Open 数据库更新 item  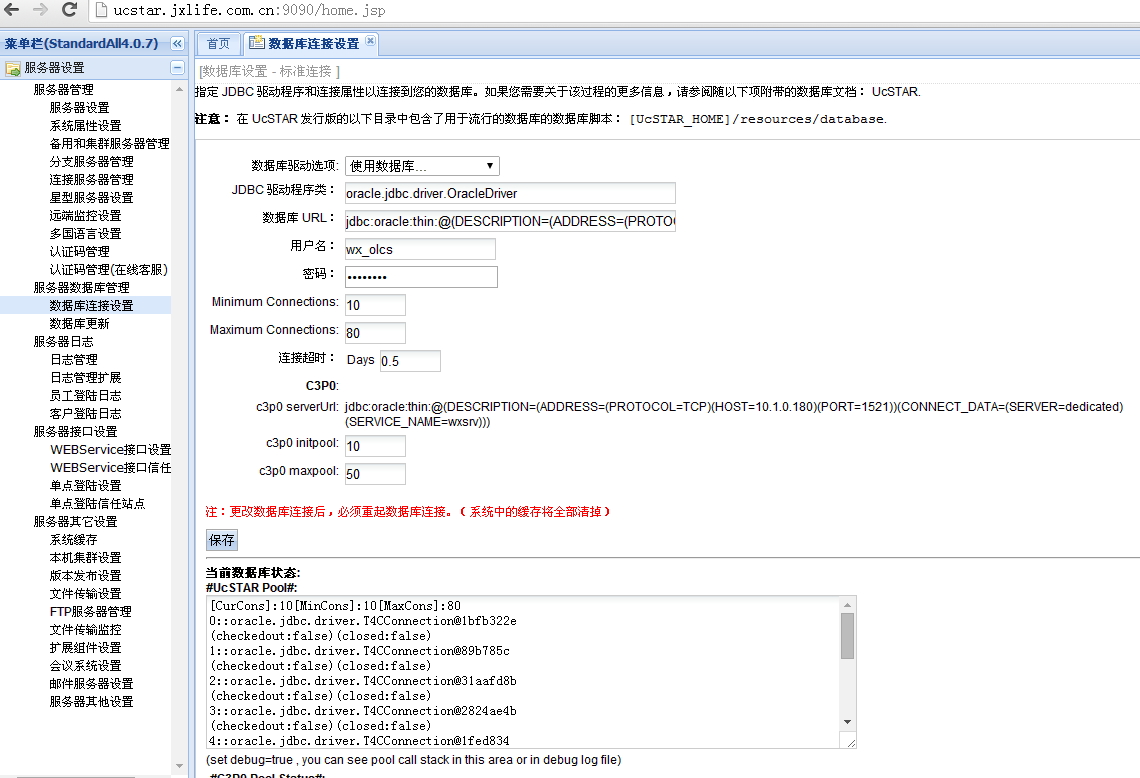point(79,324)
